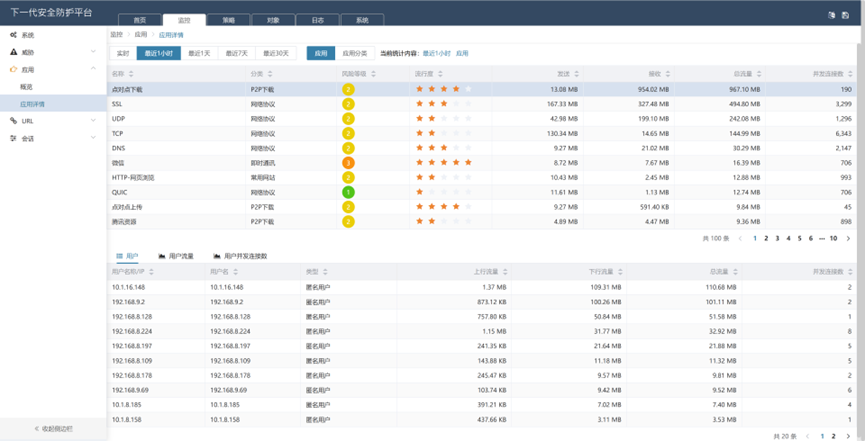Screen dimensions: 865x441
Task: Click the yellow risk badge in the SSL row
Action: pyautogui.click(x=348, y=104)
